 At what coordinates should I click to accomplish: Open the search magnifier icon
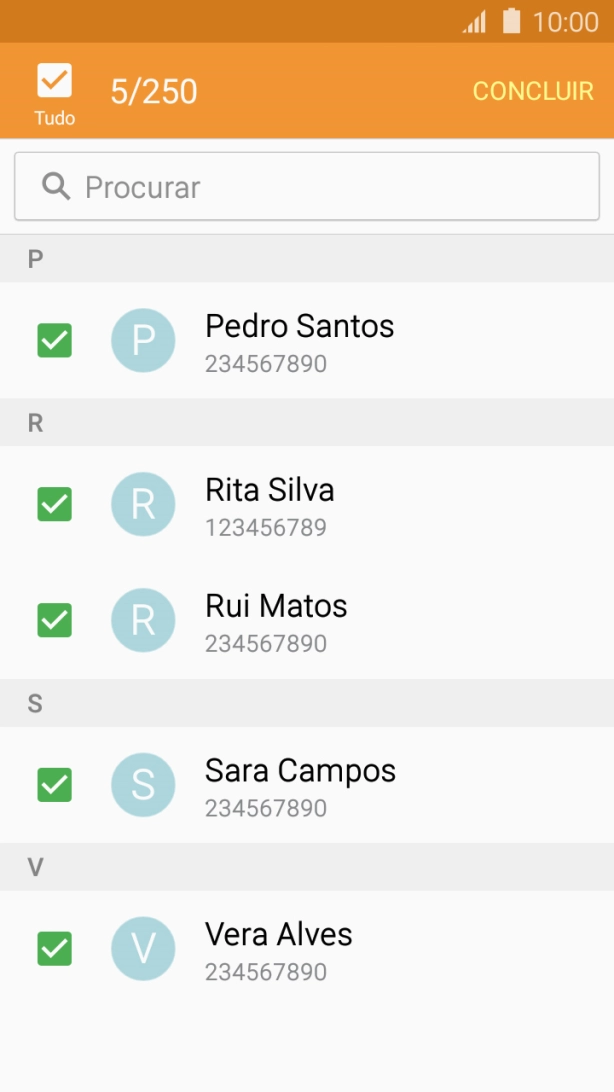55,186
